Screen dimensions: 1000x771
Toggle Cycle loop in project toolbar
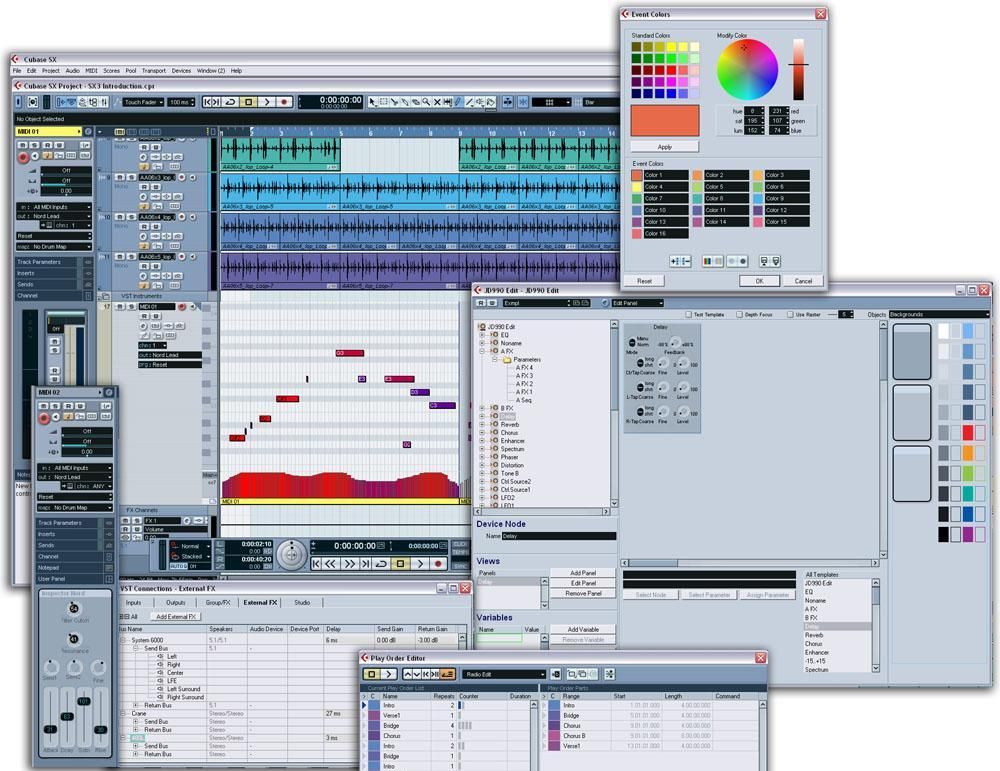tap(230, 102)
